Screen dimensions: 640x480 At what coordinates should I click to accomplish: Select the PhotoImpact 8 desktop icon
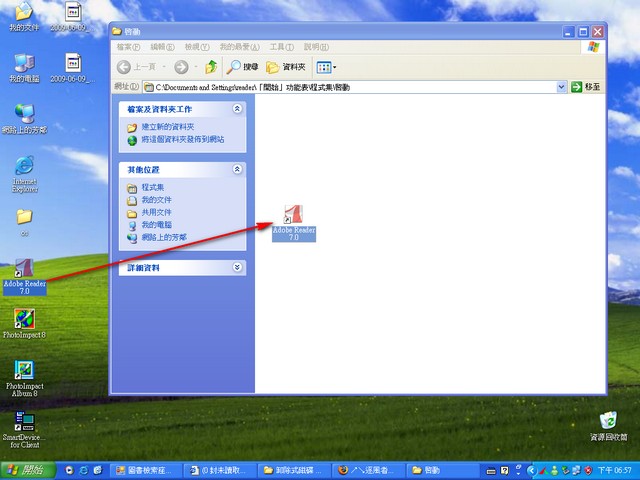[x=24, y=324]
